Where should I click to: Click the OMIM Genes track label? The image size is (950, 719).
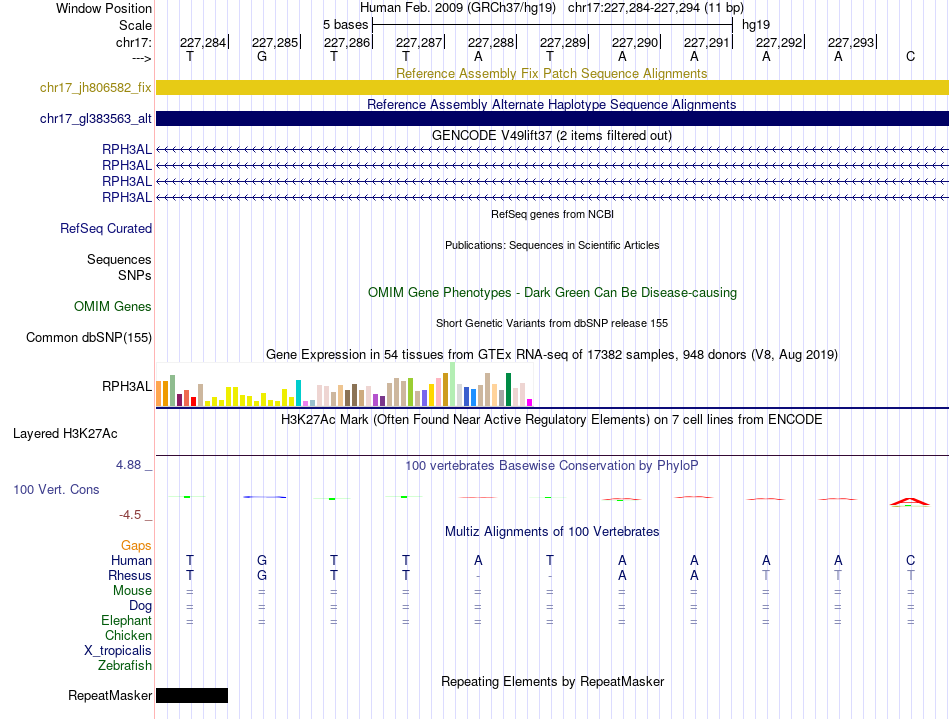coord(113,306)
